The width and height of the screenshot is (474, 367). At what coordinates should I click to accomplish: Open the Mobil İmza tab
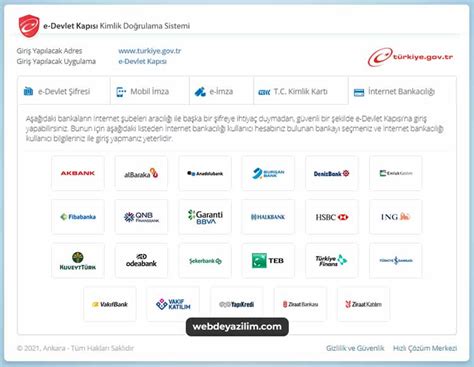150,91
